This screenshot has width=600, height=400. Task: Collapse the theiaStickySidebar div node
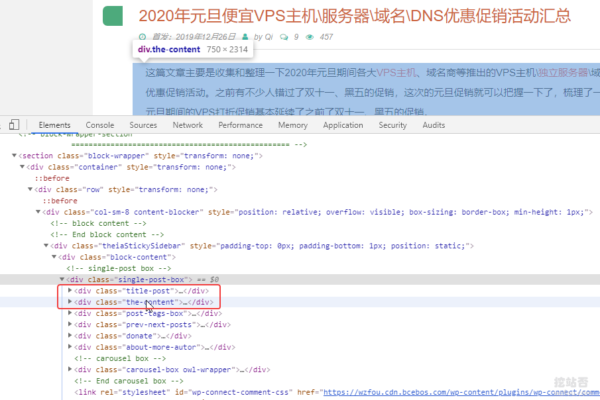pyautogui.click(x=46, y=245)
